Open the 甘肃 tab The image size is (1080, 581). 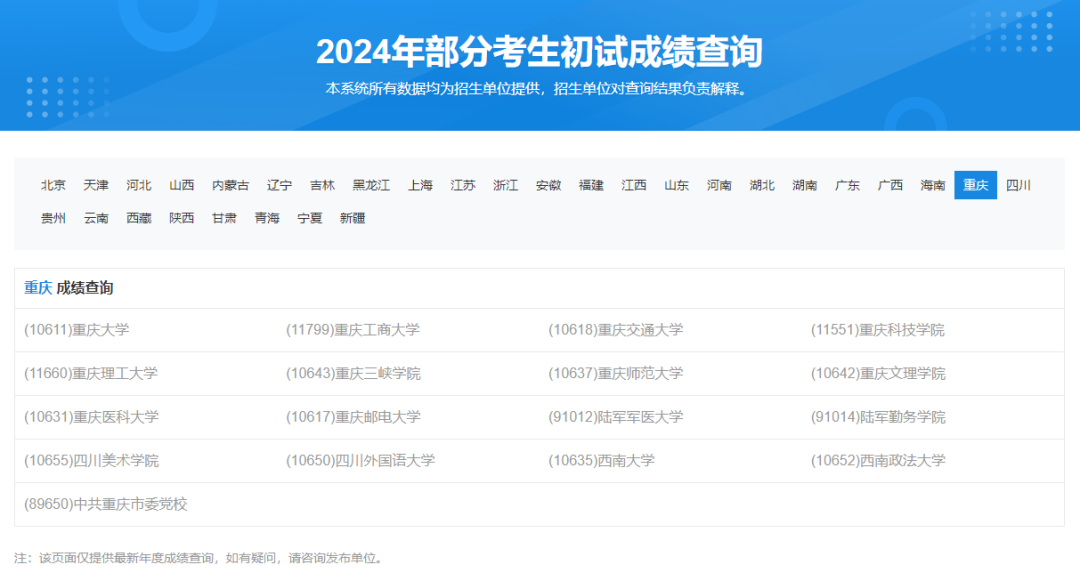(225, 218)
